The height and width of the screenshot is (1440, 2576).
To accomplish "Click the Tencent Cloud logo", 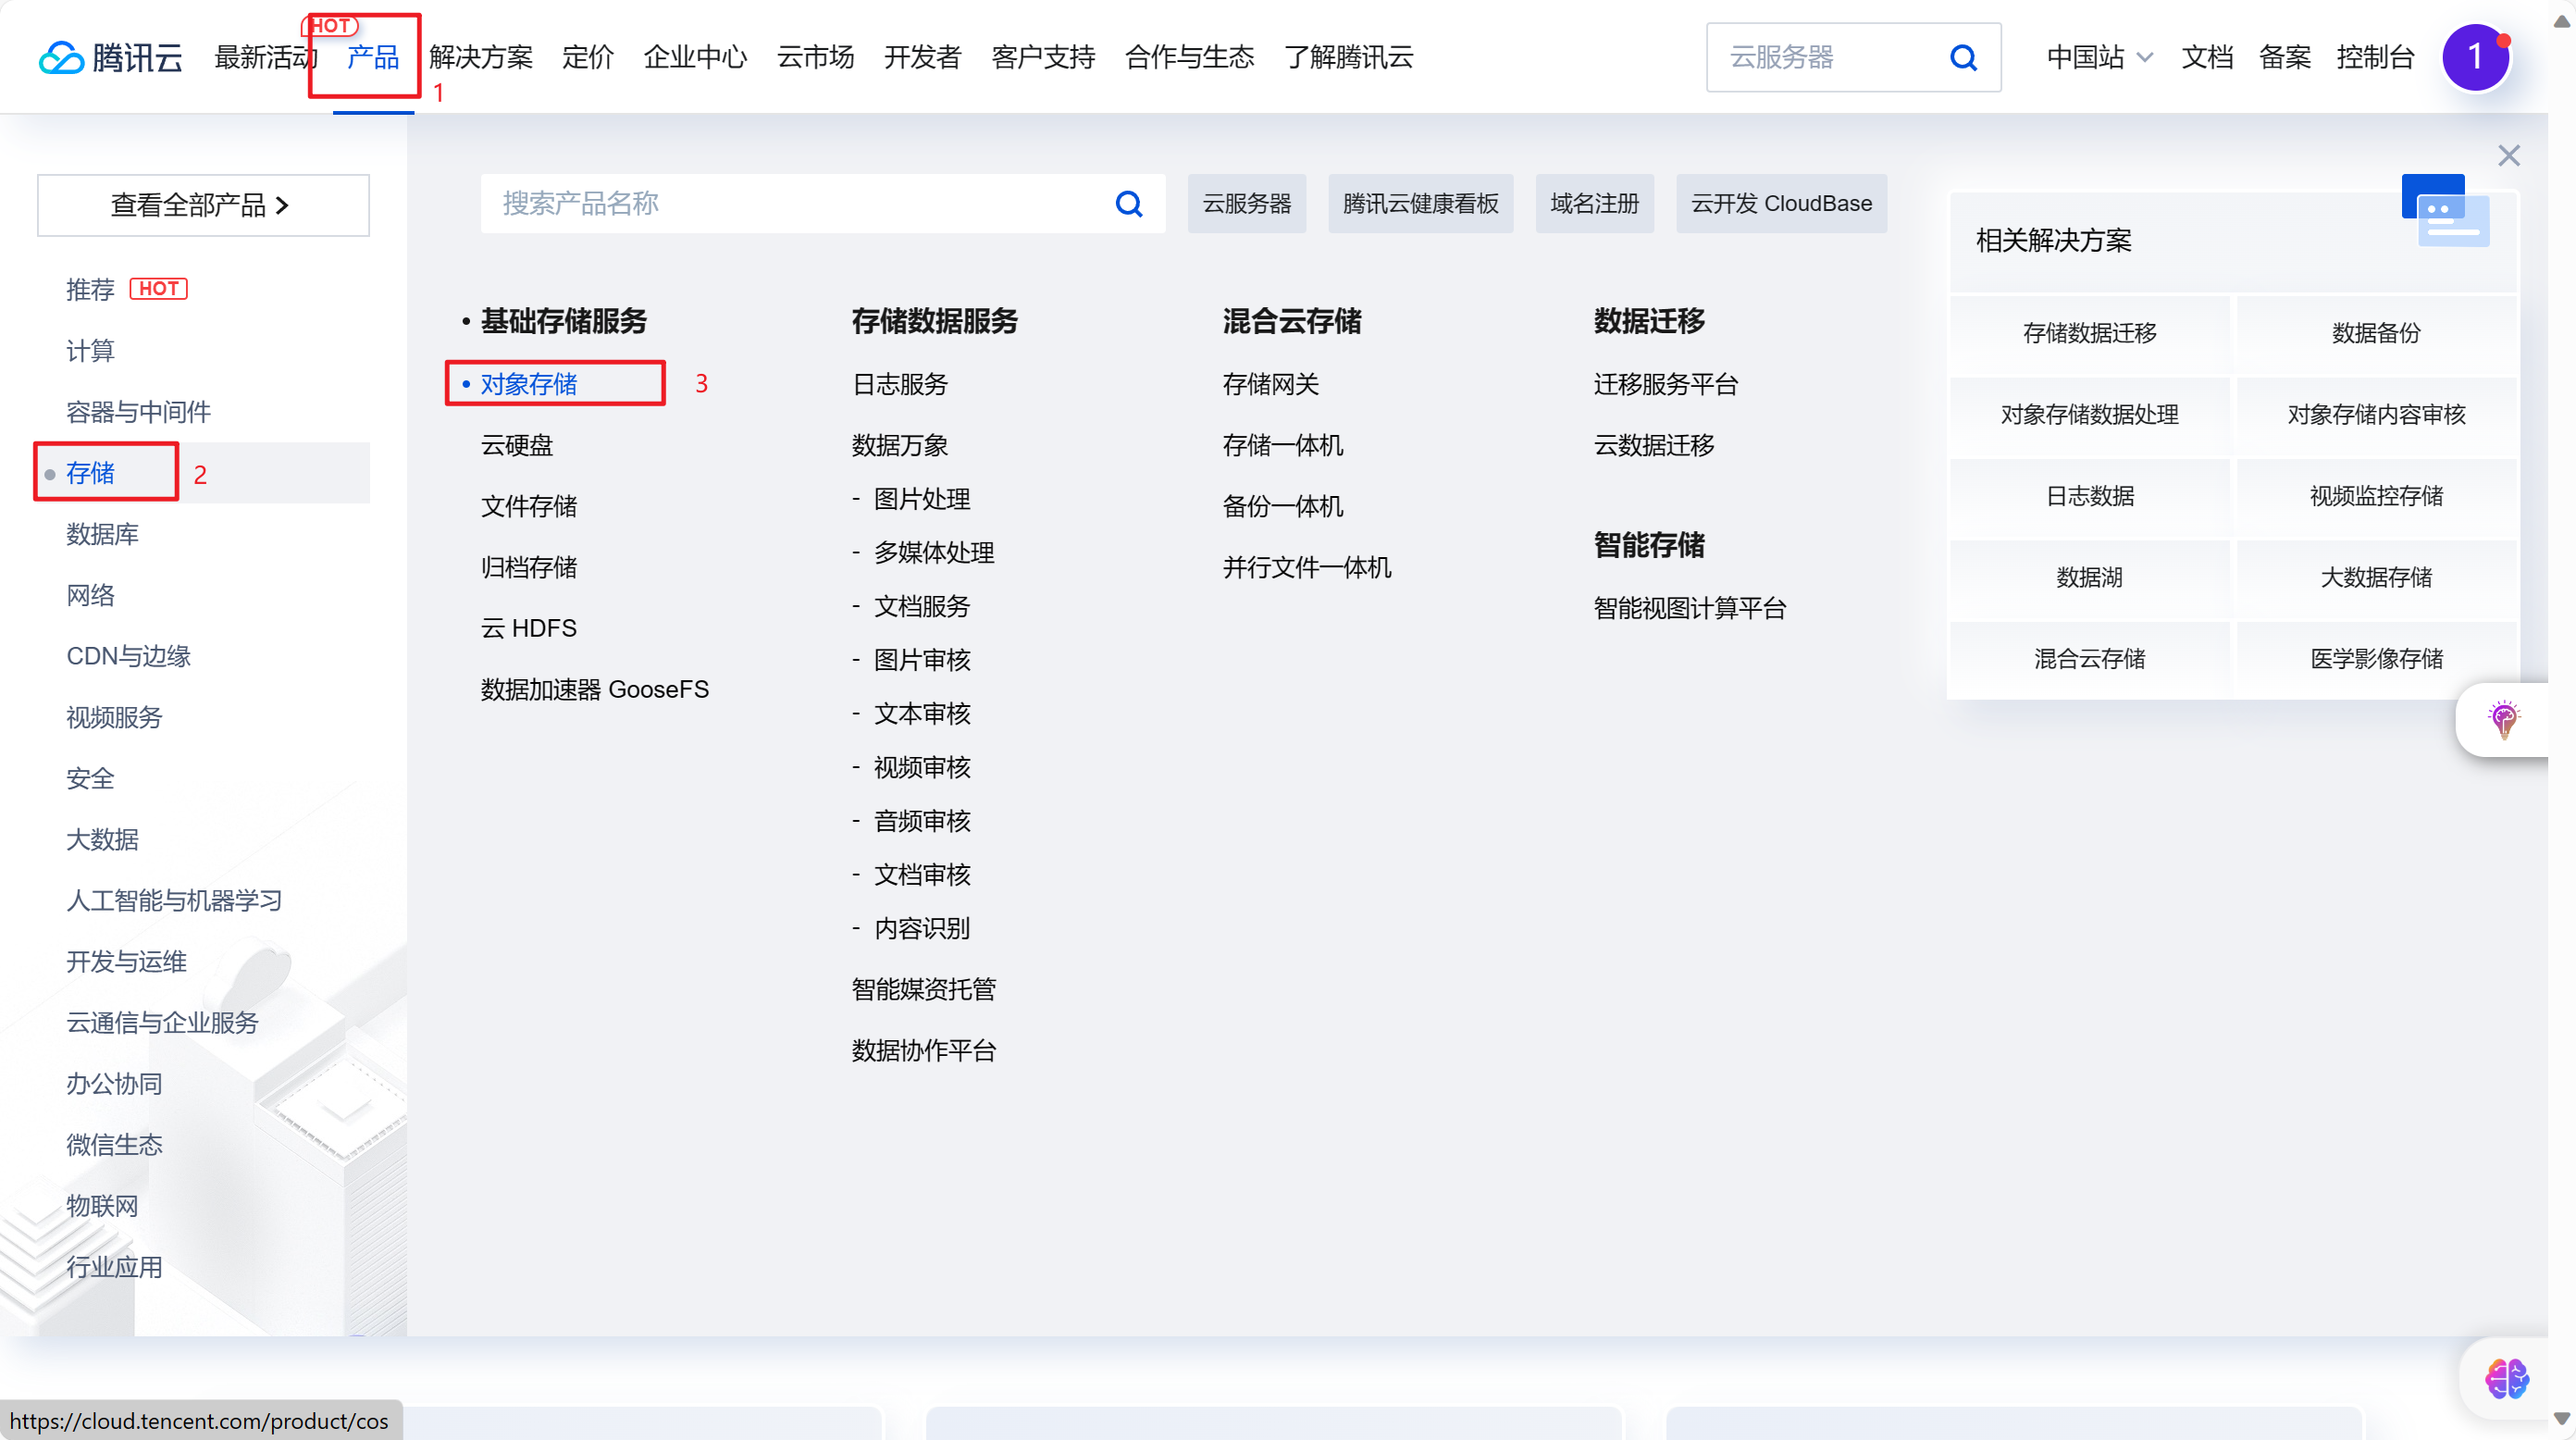I will click(x=110, y=57).
